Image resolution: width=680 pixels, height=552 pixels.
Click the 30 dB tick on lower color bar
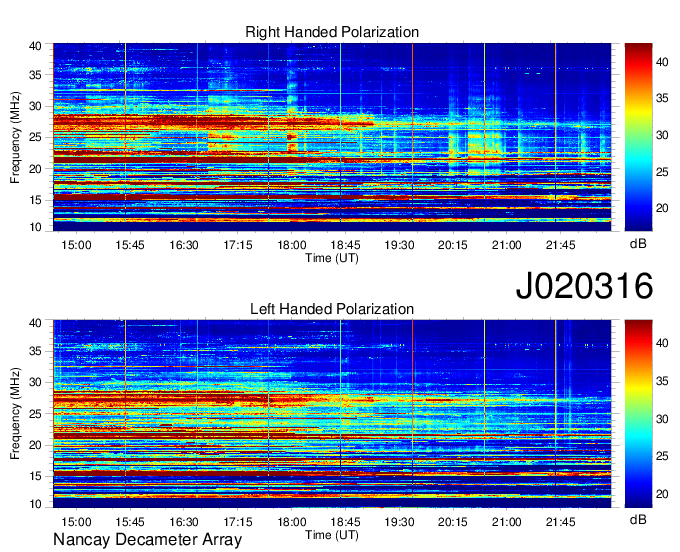[662, 419]
